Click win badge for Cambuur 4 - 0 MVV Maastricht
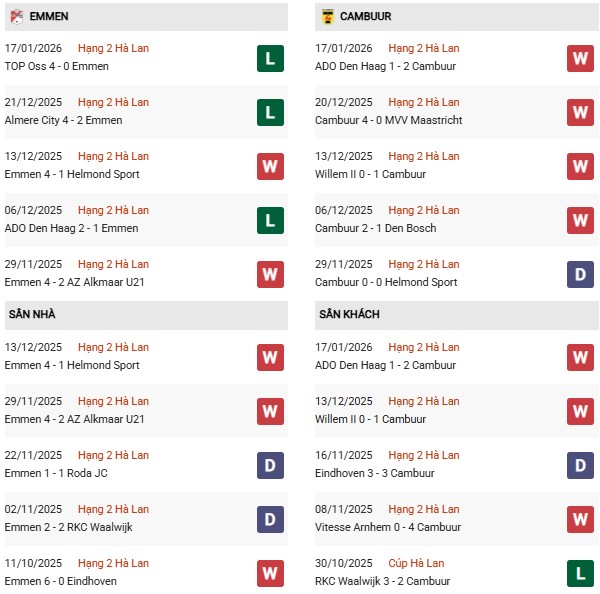 [x=580, y=112]
